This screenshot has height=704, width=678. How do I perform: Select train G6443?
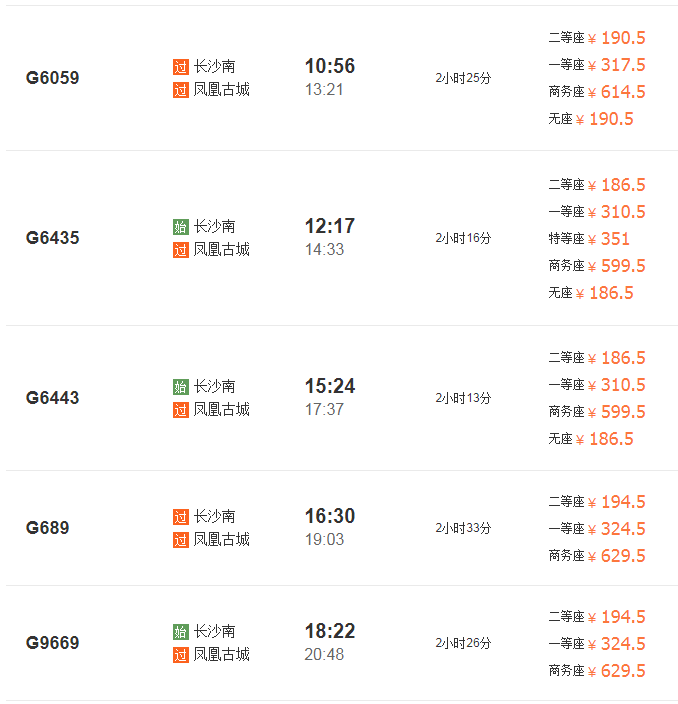click(52, 398)
